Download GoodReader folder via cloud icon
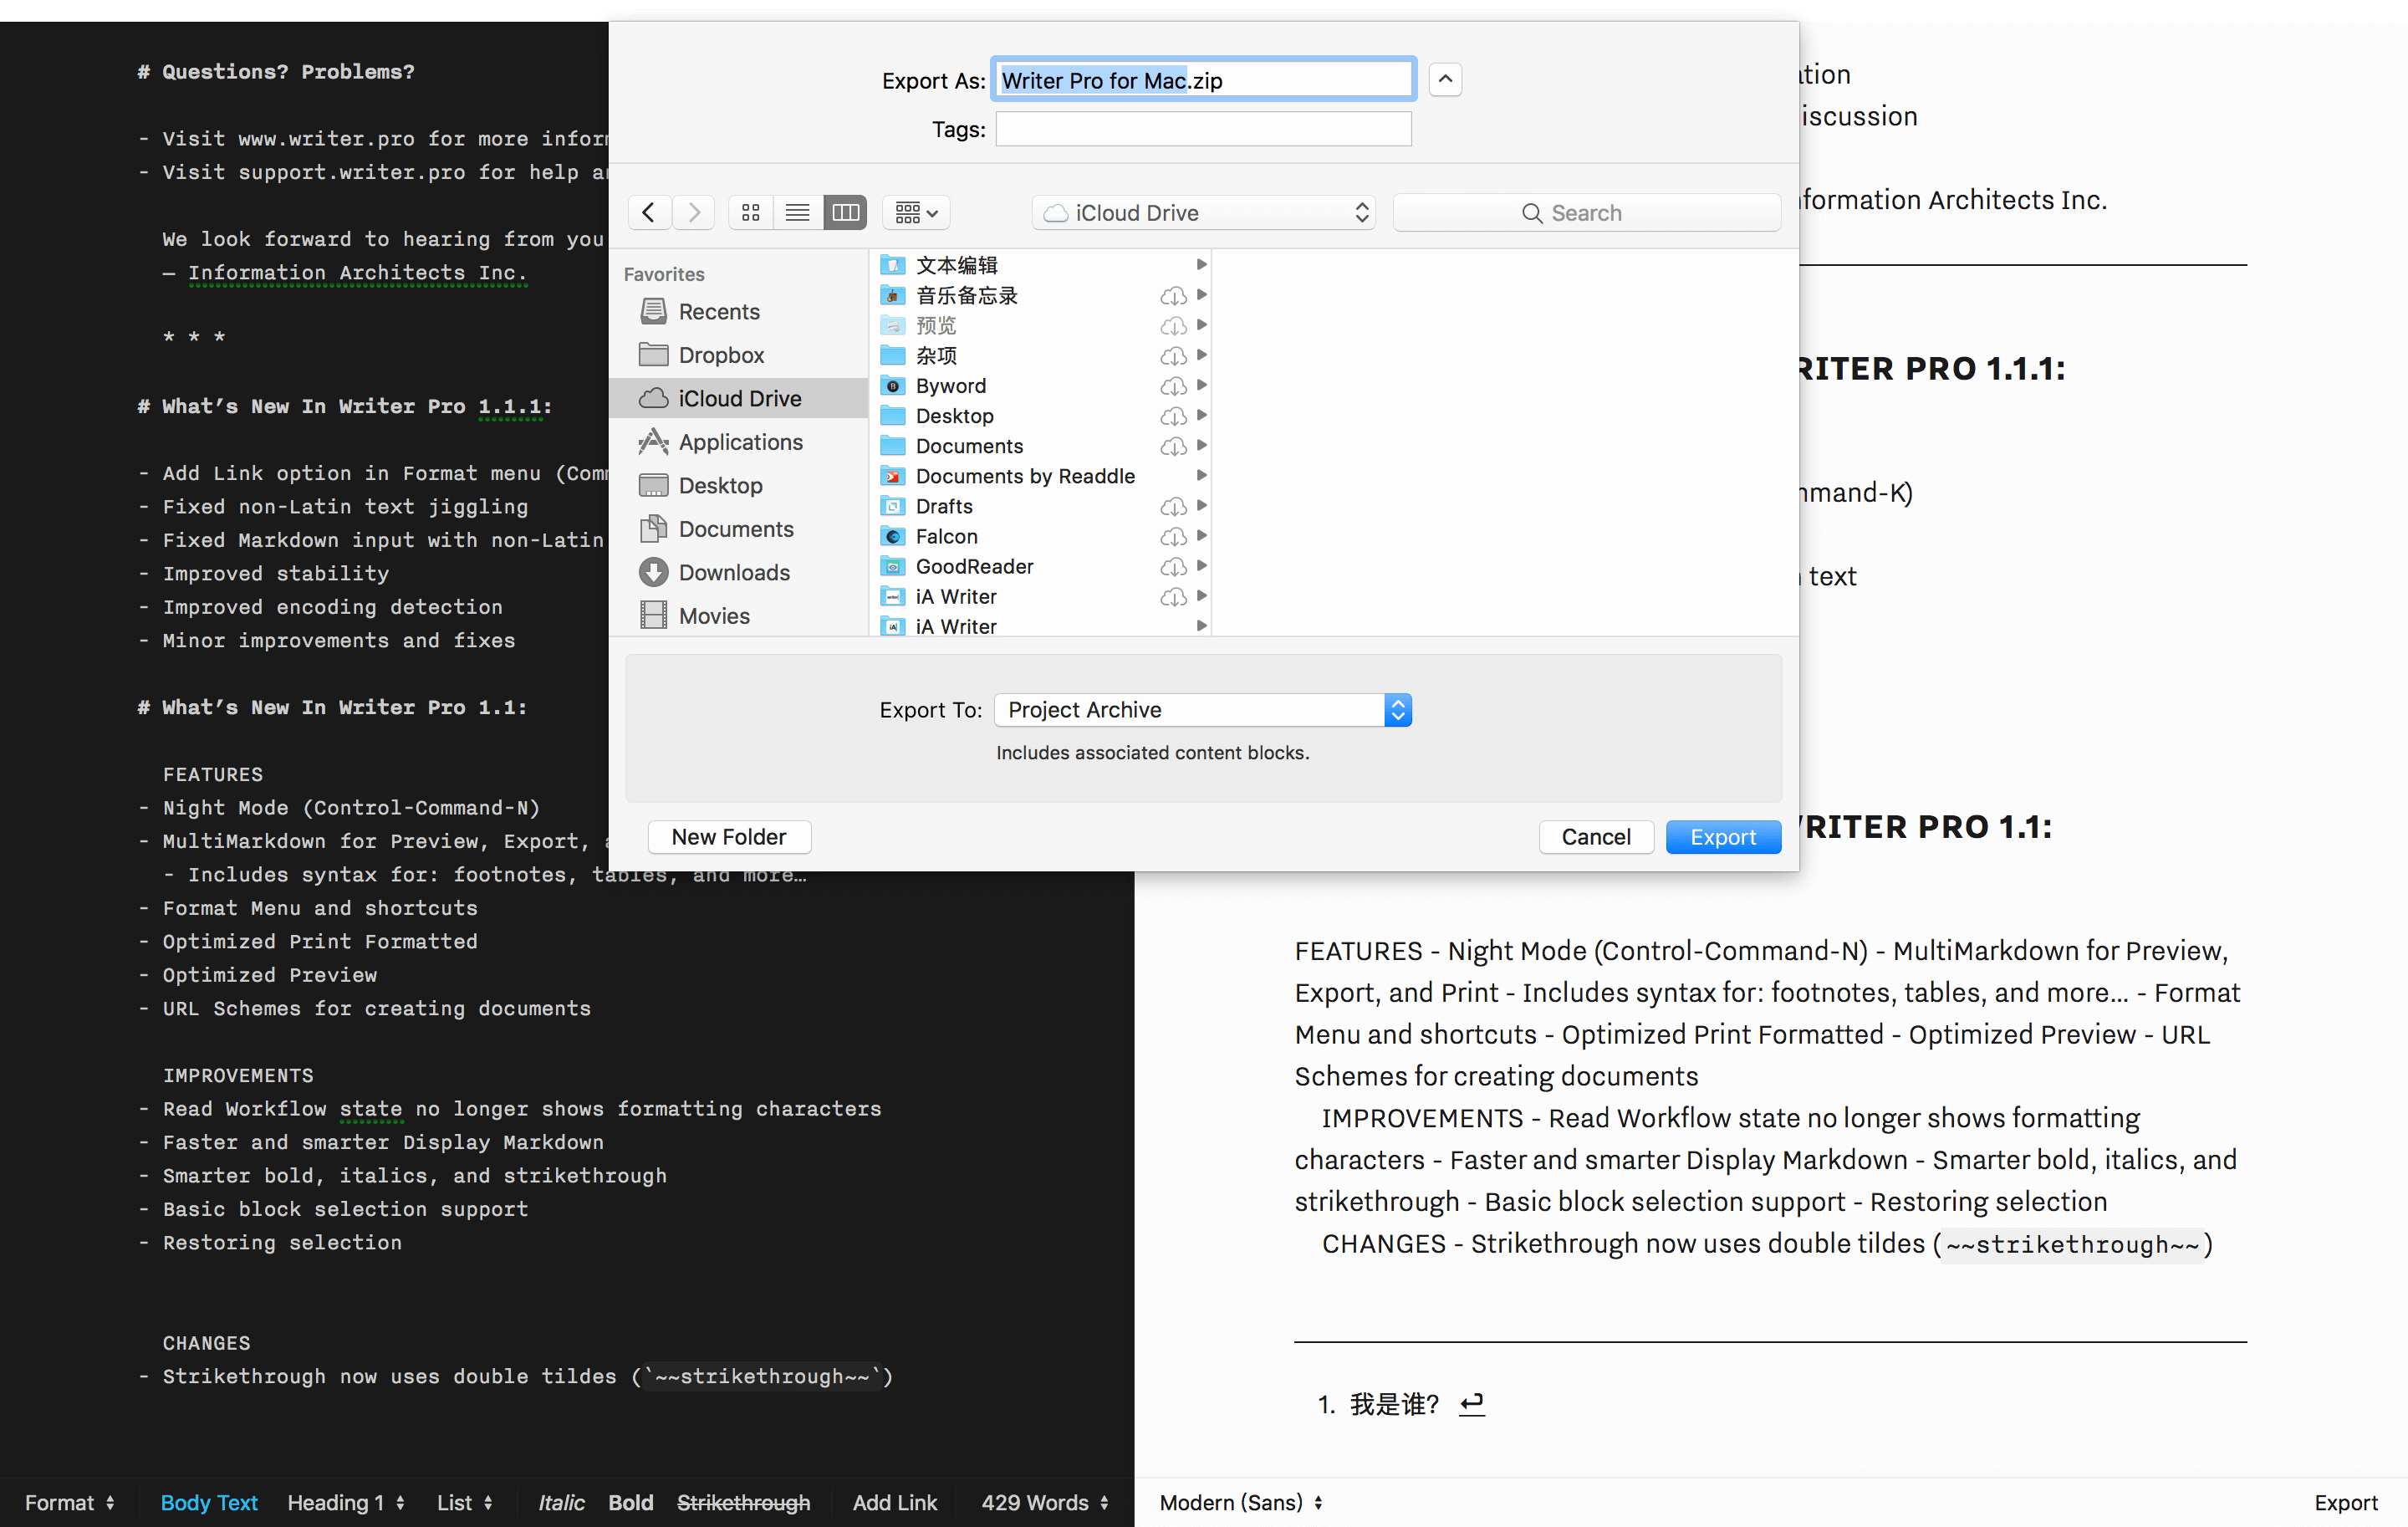Viewport: 2408px width, 1527px height. click(x=1173, y=567)
